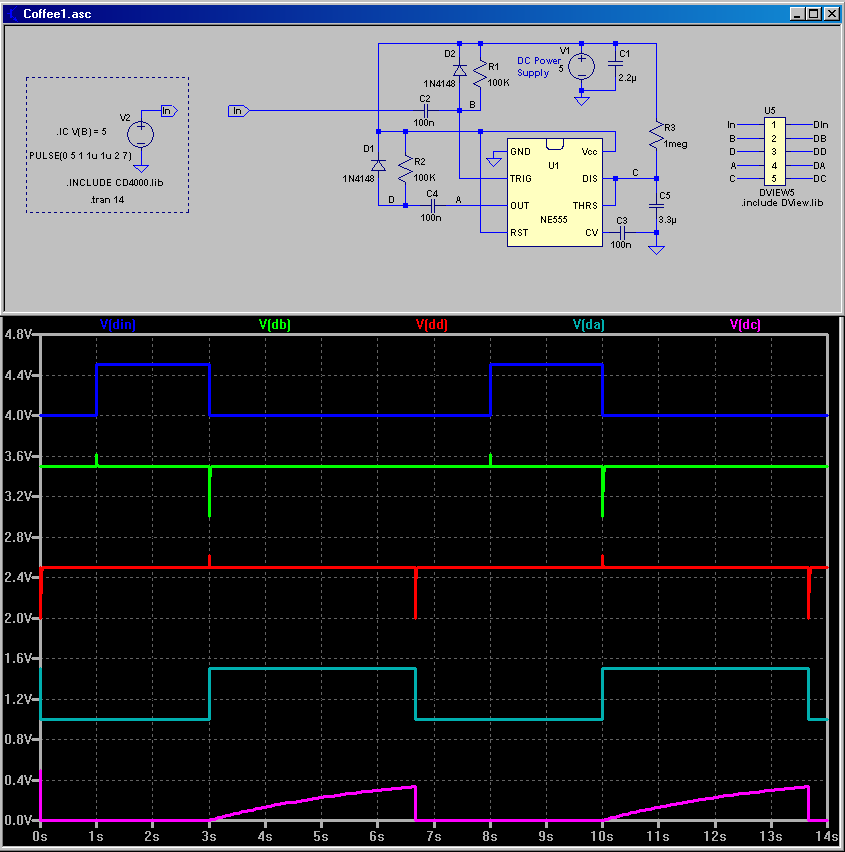Click the .INCLUDE CD4000.lib directive
The width and height of the screenshot is (845, 852).
[115, 183]
